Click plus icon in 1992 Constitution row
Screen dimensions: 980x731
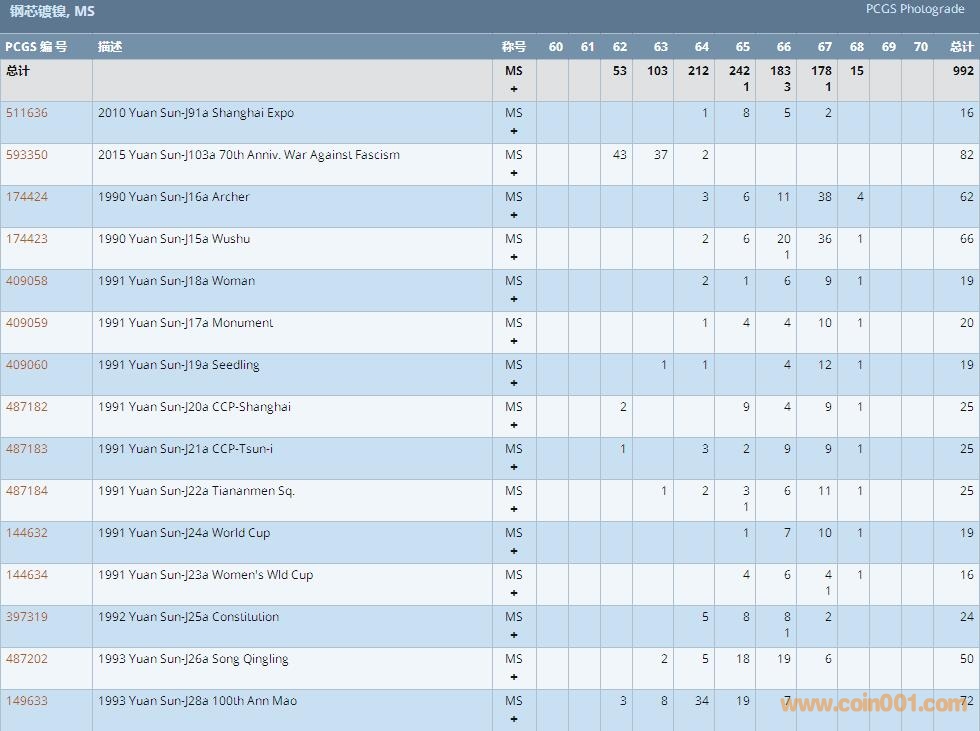(x=514, y=635)
